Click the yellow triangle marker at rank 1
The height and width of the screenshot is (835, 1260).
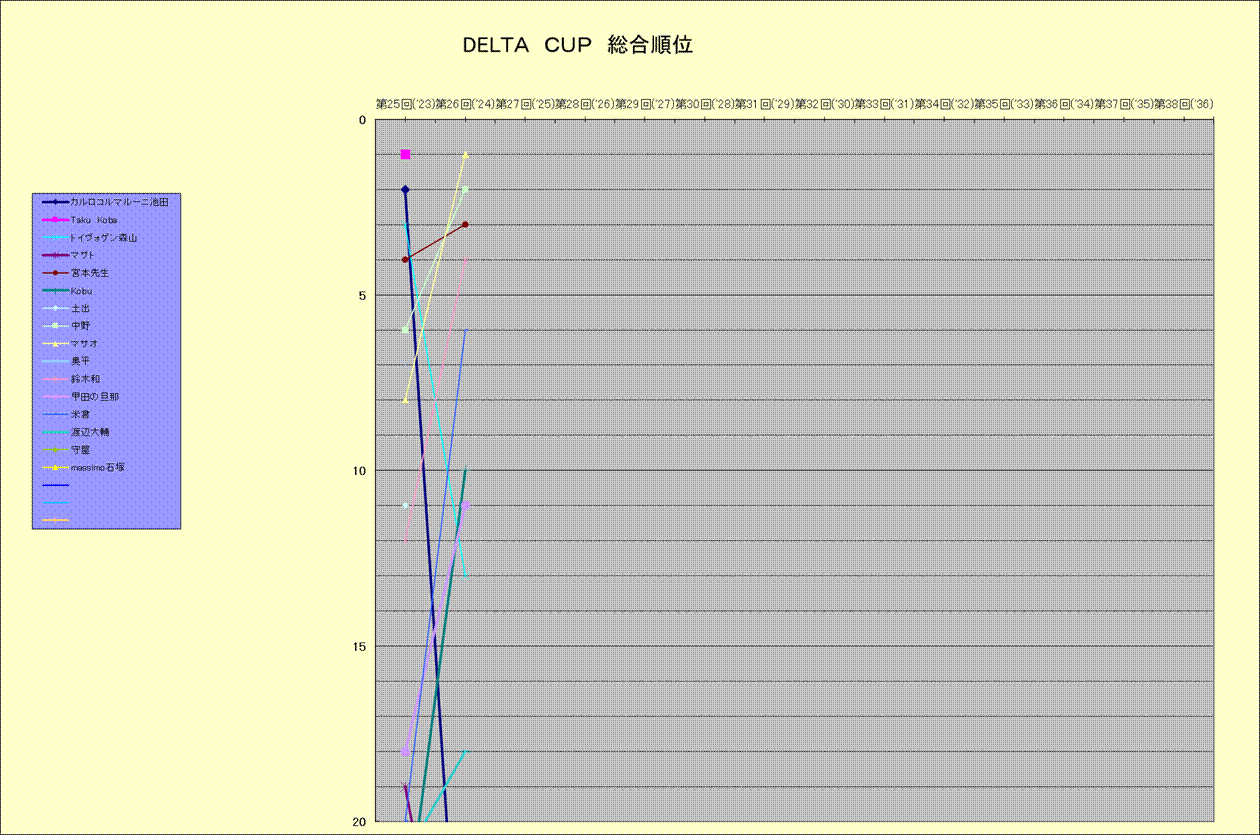pos(465,154)
